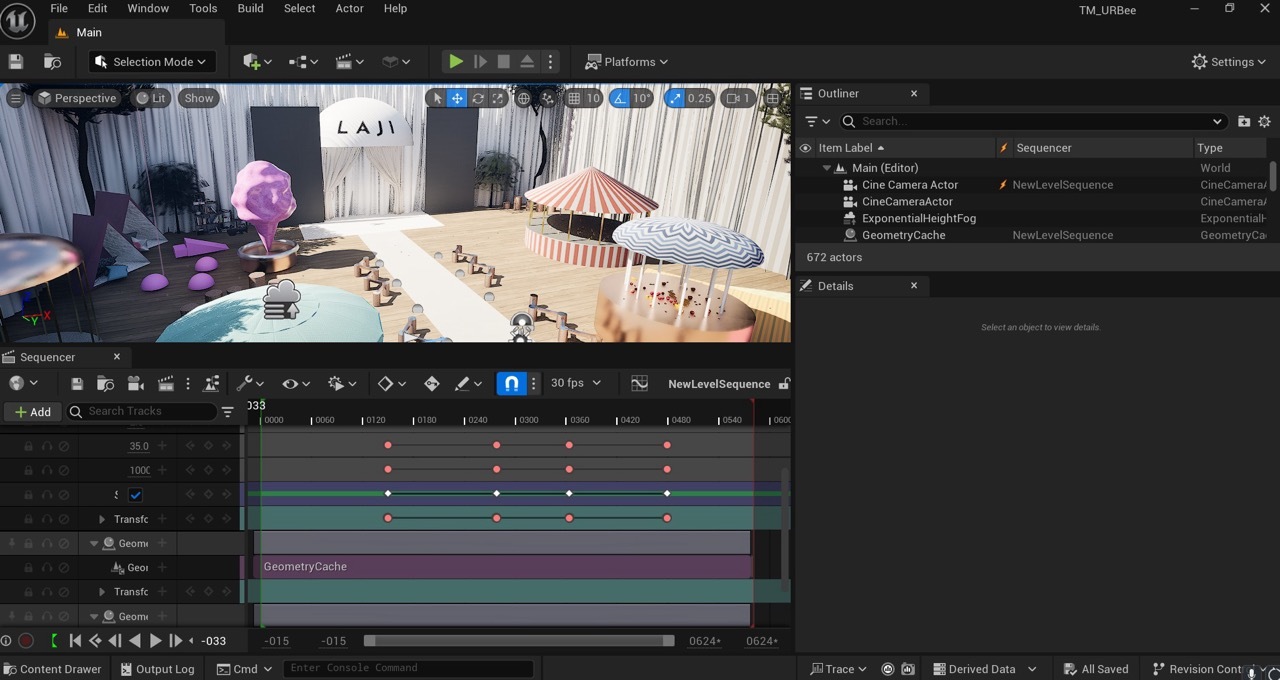The image size is (1280, 680).
Task: Toggle the Sequencer keyframe snapping magnet
Action: click(511, 384)
